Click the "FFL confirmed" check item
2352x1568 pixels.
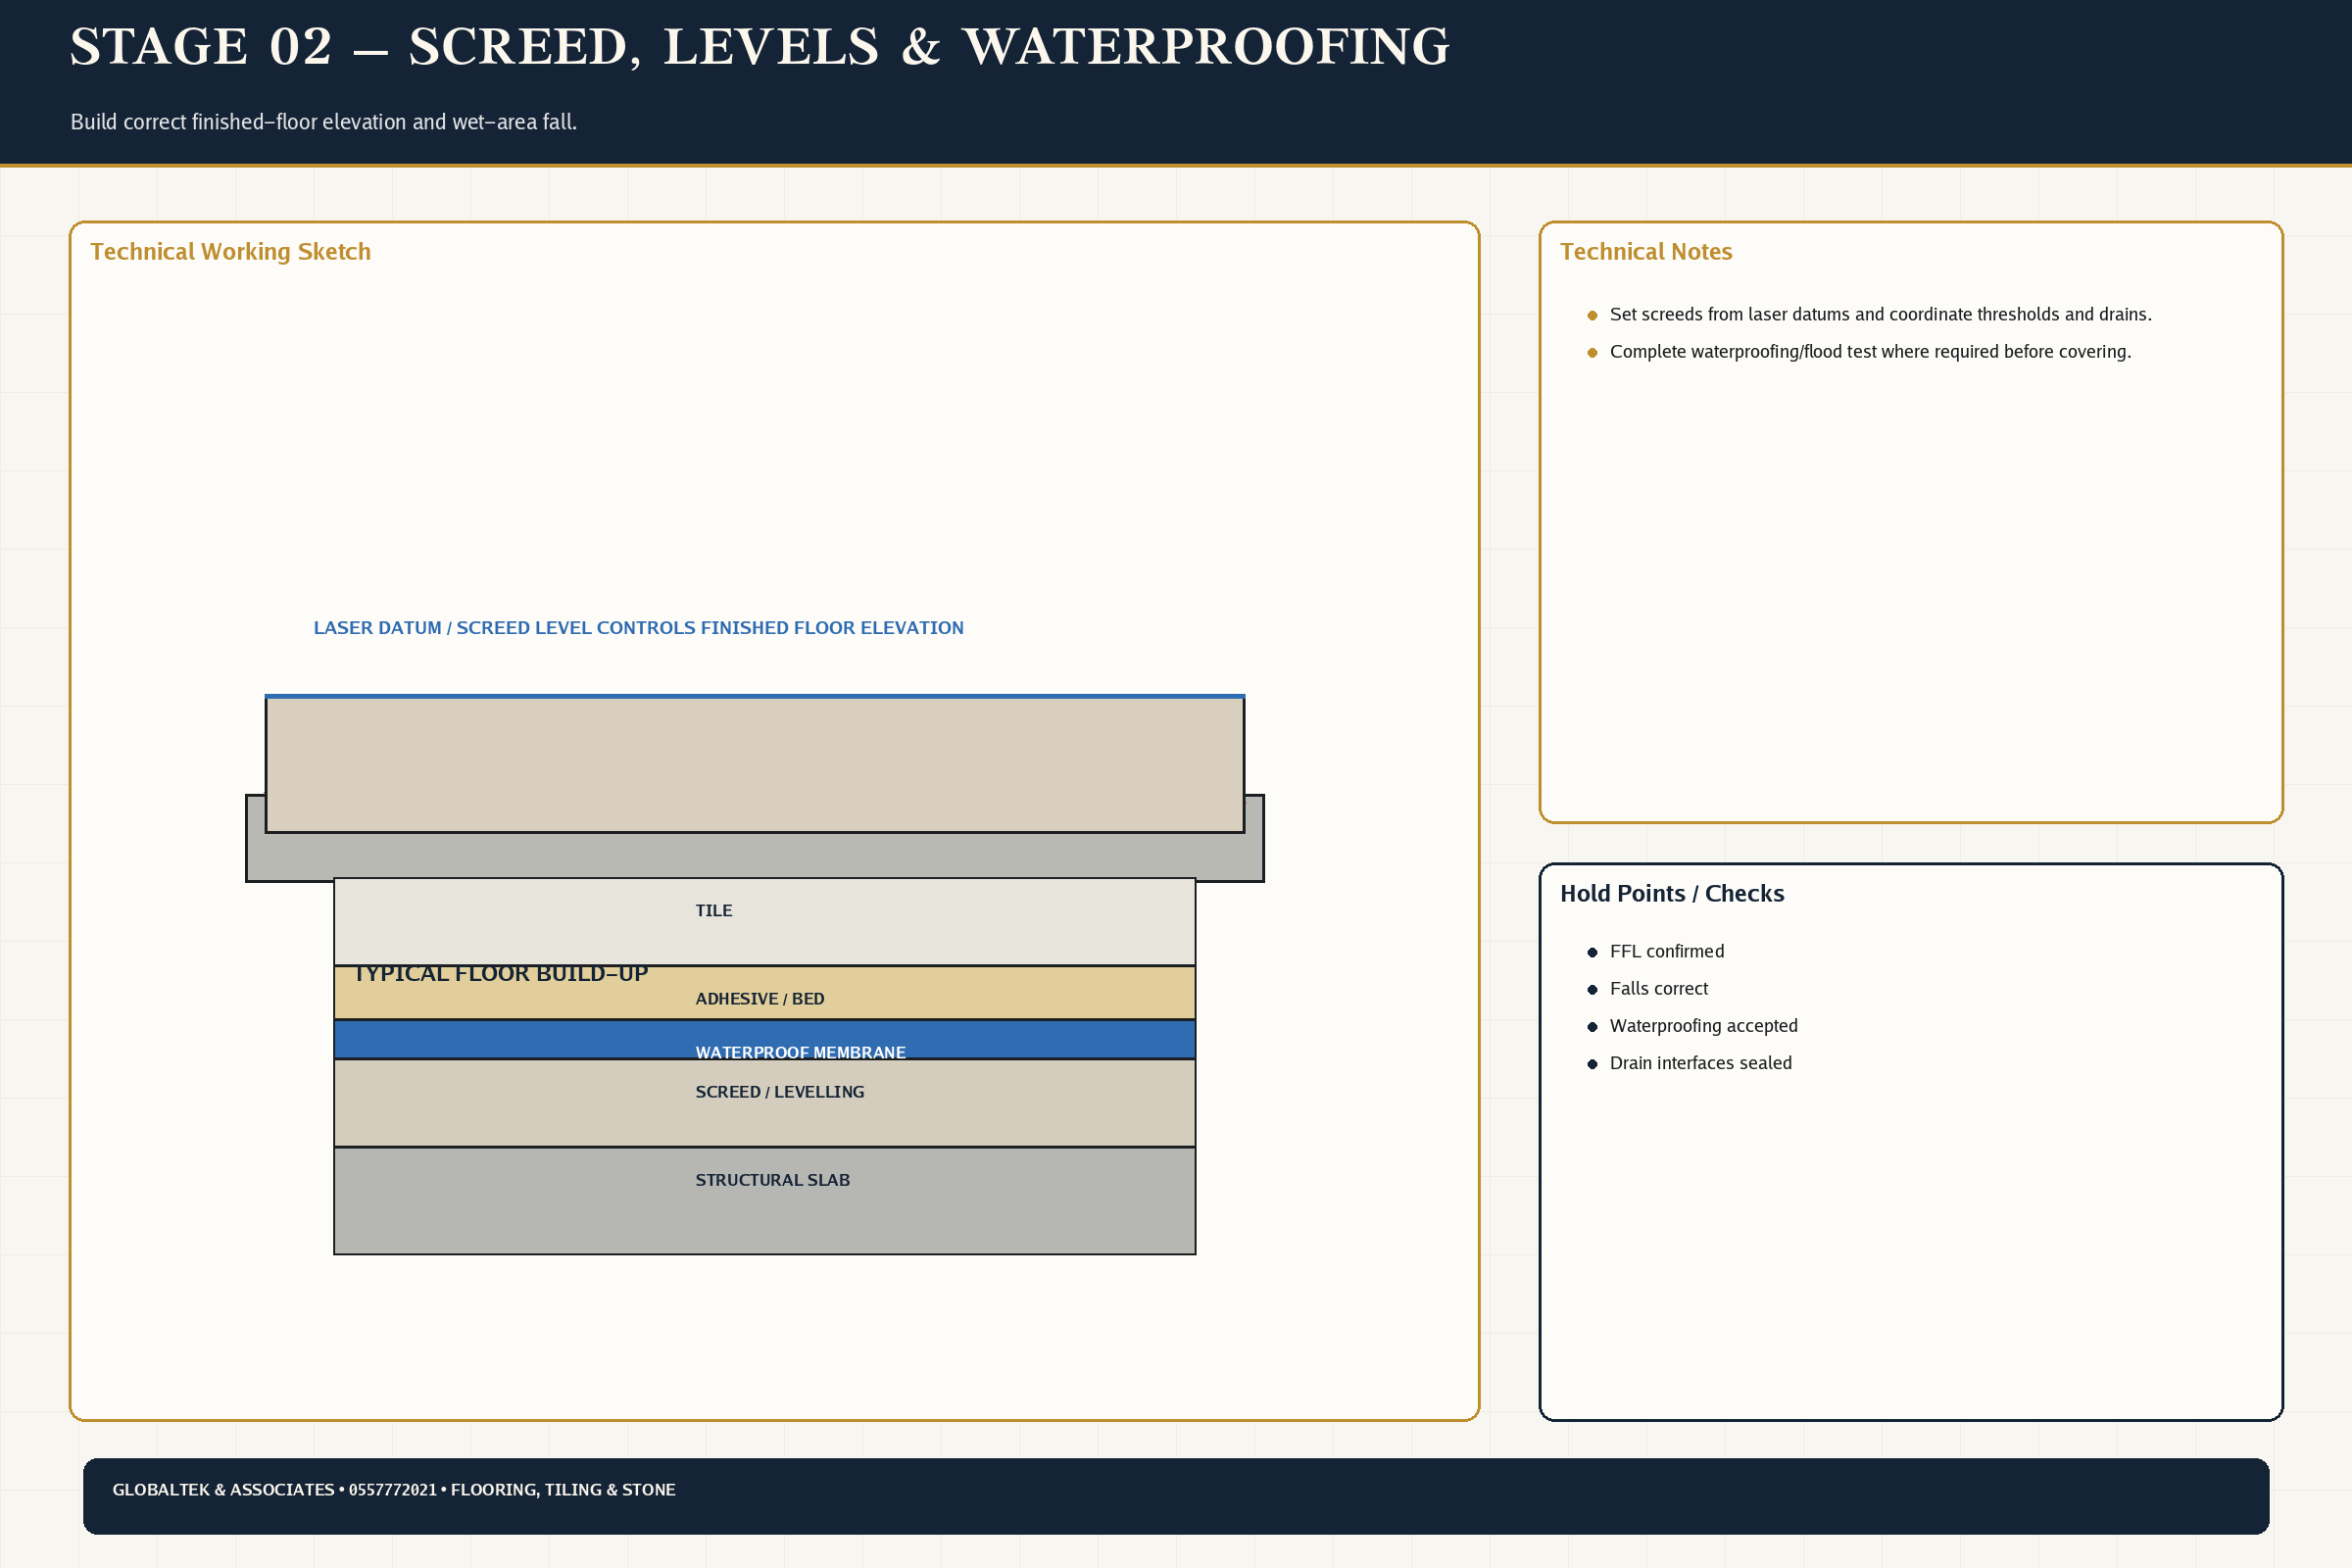1666,952
